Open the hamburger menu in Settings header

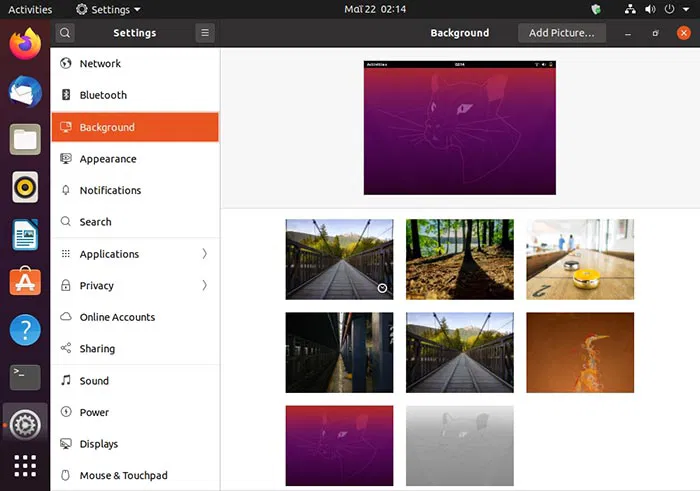(205, 33)
